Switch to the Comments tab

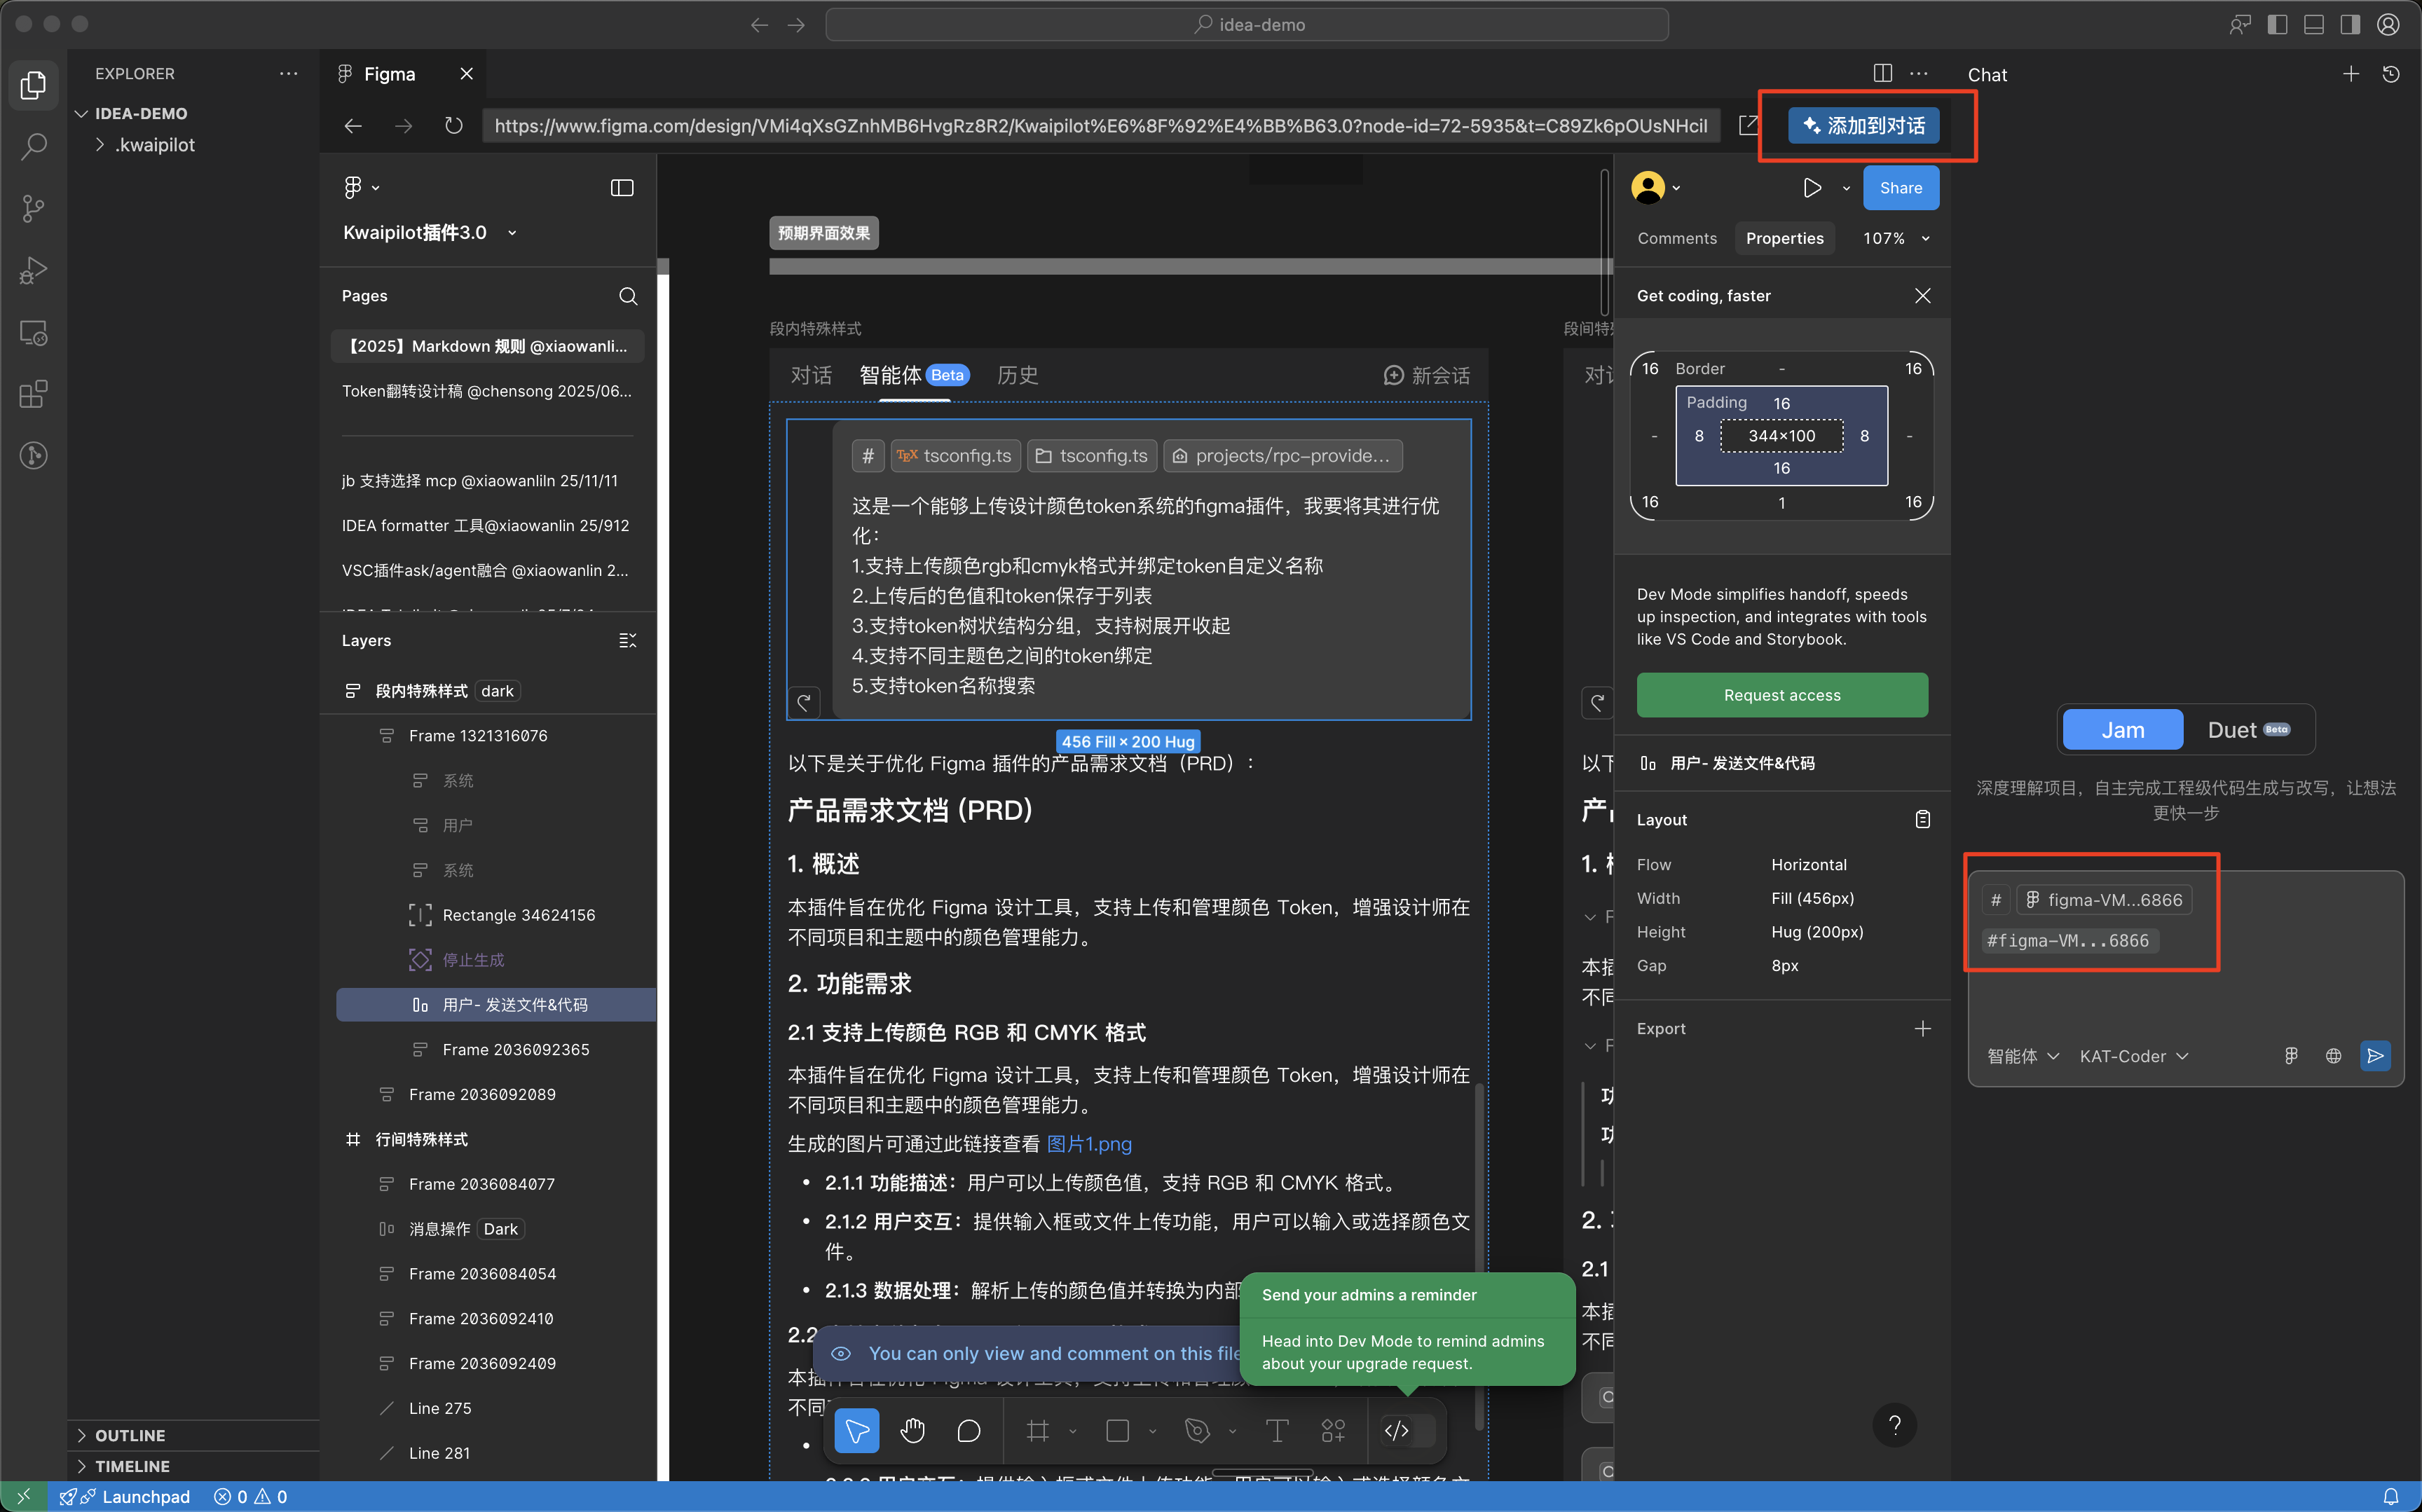pos(1676,238)
